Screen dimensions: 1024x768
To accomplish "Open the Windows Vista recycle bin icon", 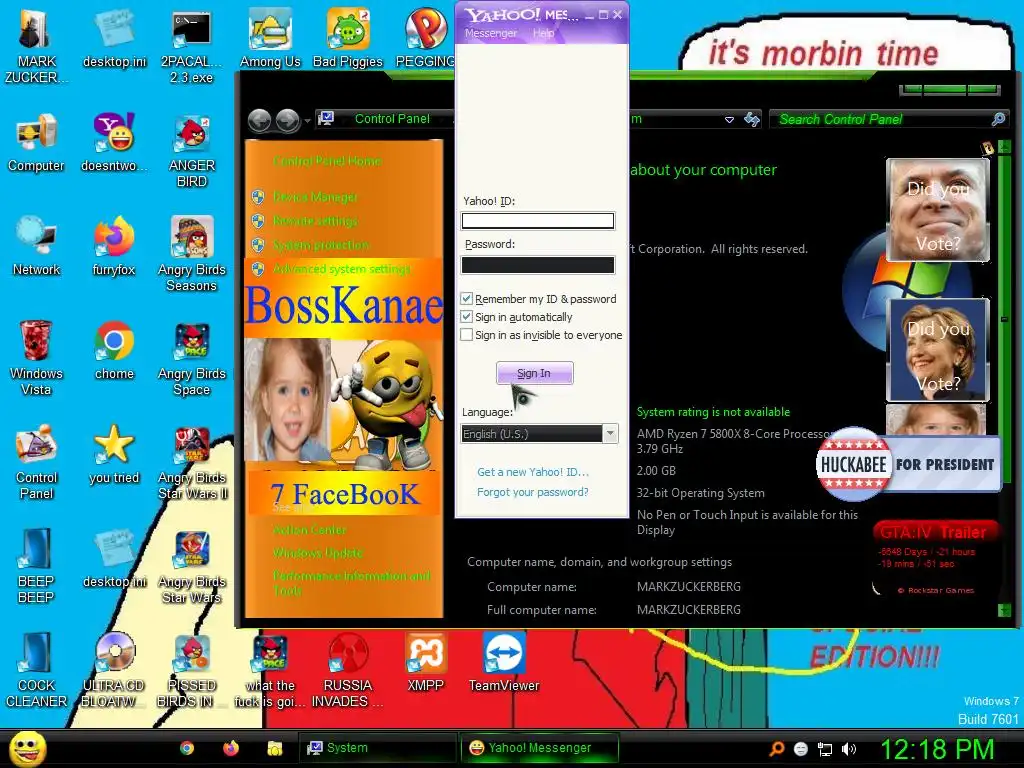I will [36, 358].
